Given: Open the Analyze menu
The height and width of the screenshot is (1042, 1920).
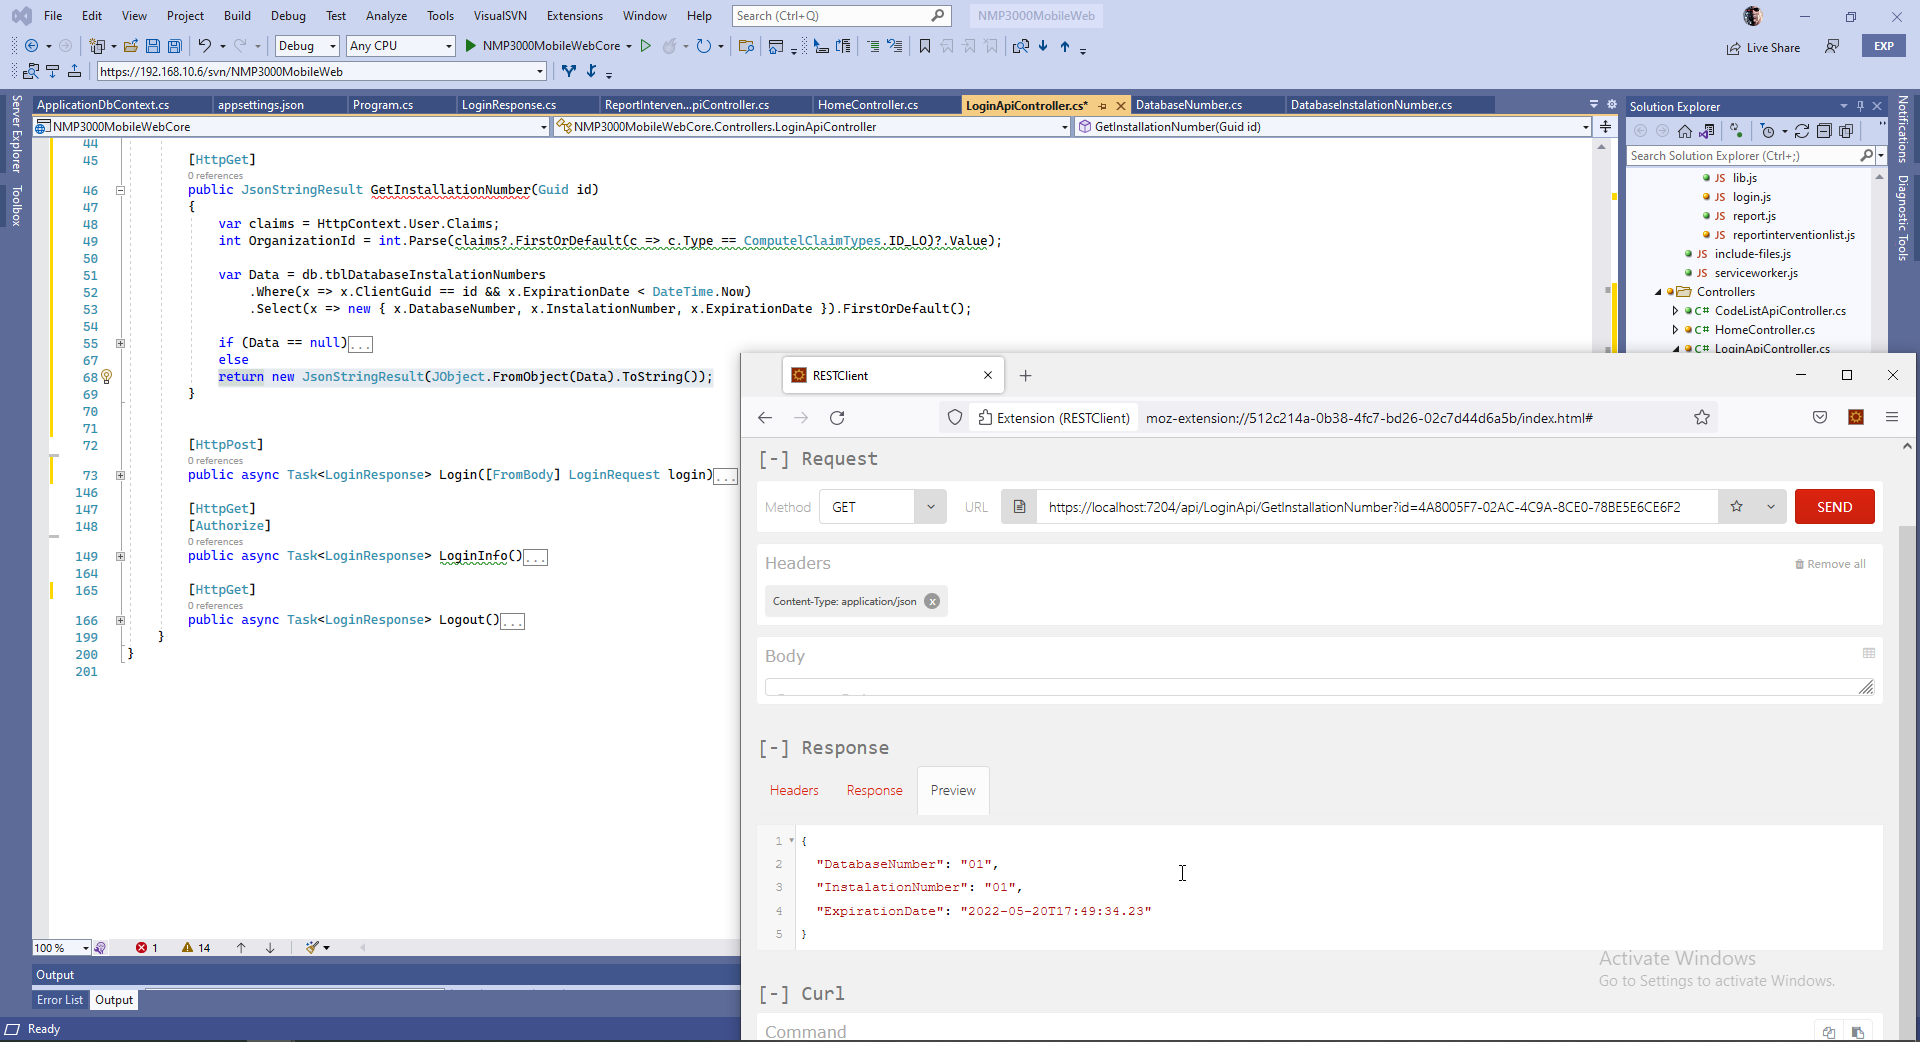Looking at the screenshot, I should (x=386, y=16).
